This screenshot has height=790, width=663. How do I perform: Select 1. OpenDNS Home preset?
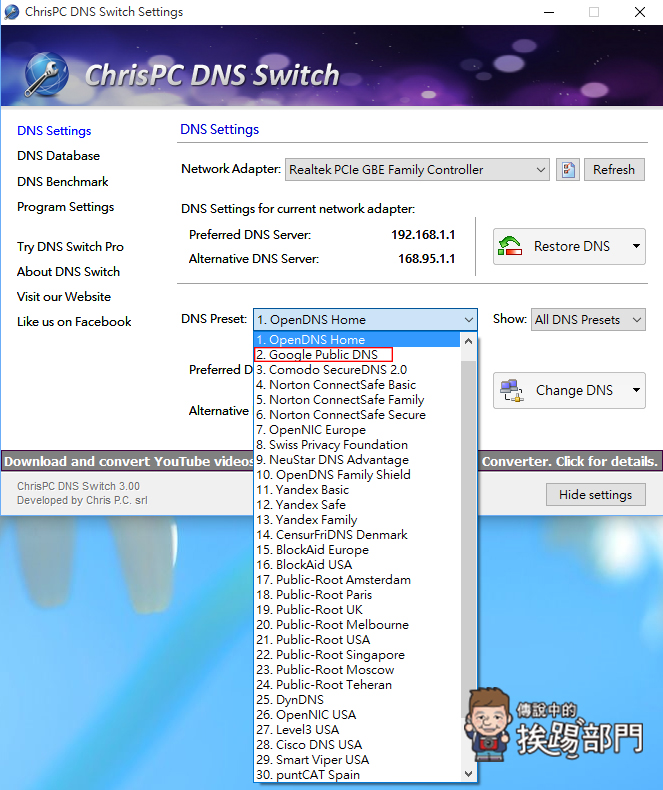(357, 340)
